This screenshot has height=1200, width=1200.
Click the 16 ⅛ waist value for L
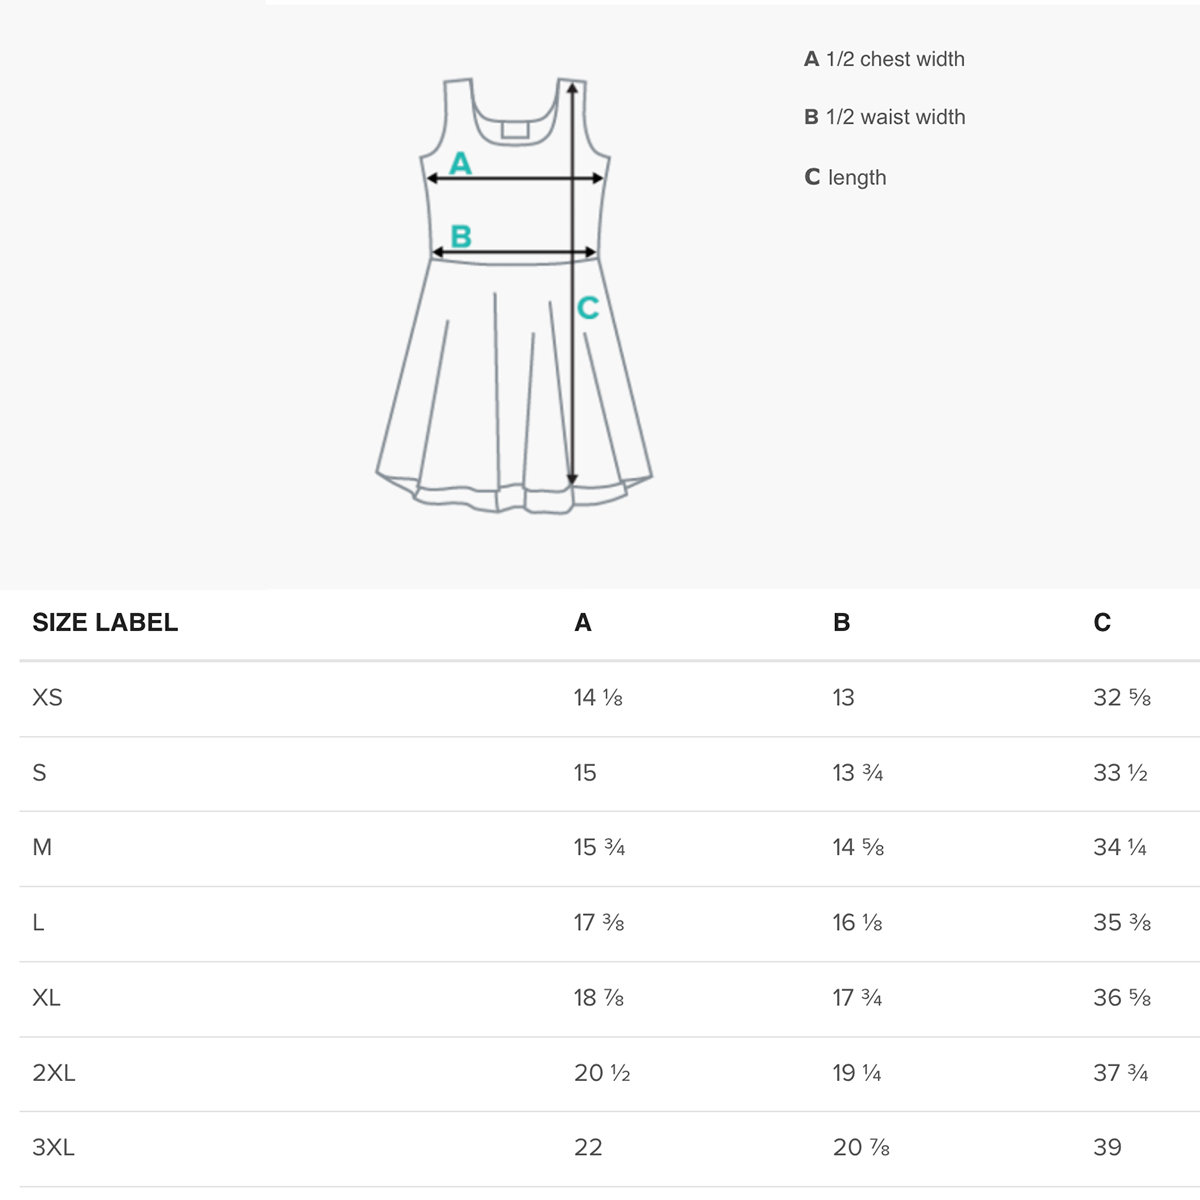[857, 922]
